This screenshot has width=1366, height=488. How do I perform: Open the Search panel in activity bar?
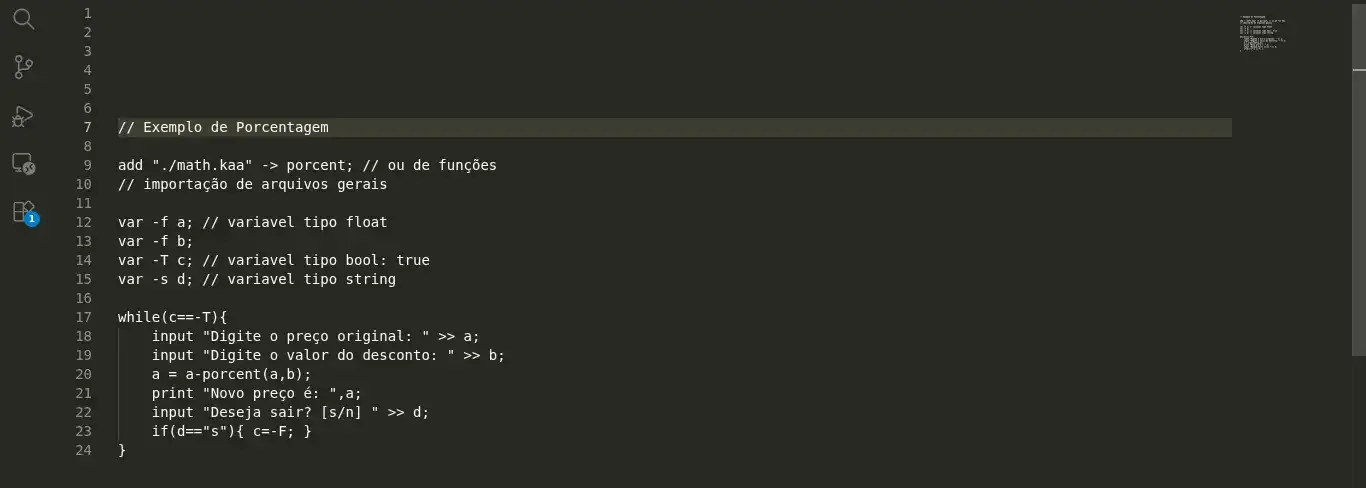[23, 19]
